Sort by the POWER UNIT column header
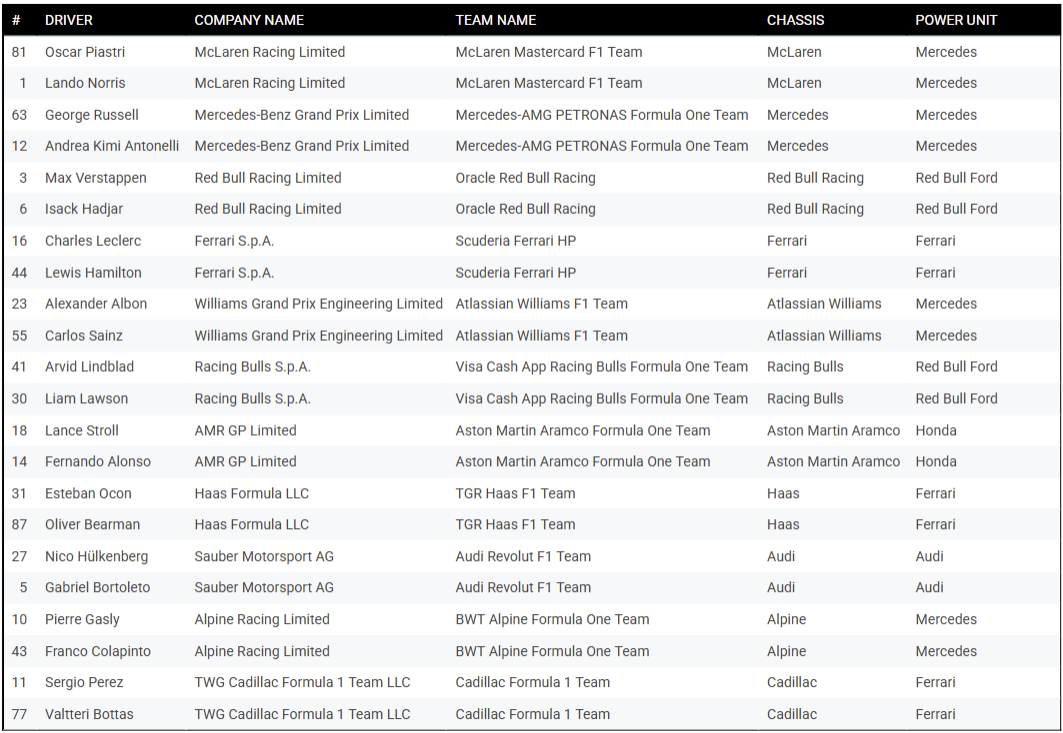Screen dimensions: 1063x733 click(950, 20)
